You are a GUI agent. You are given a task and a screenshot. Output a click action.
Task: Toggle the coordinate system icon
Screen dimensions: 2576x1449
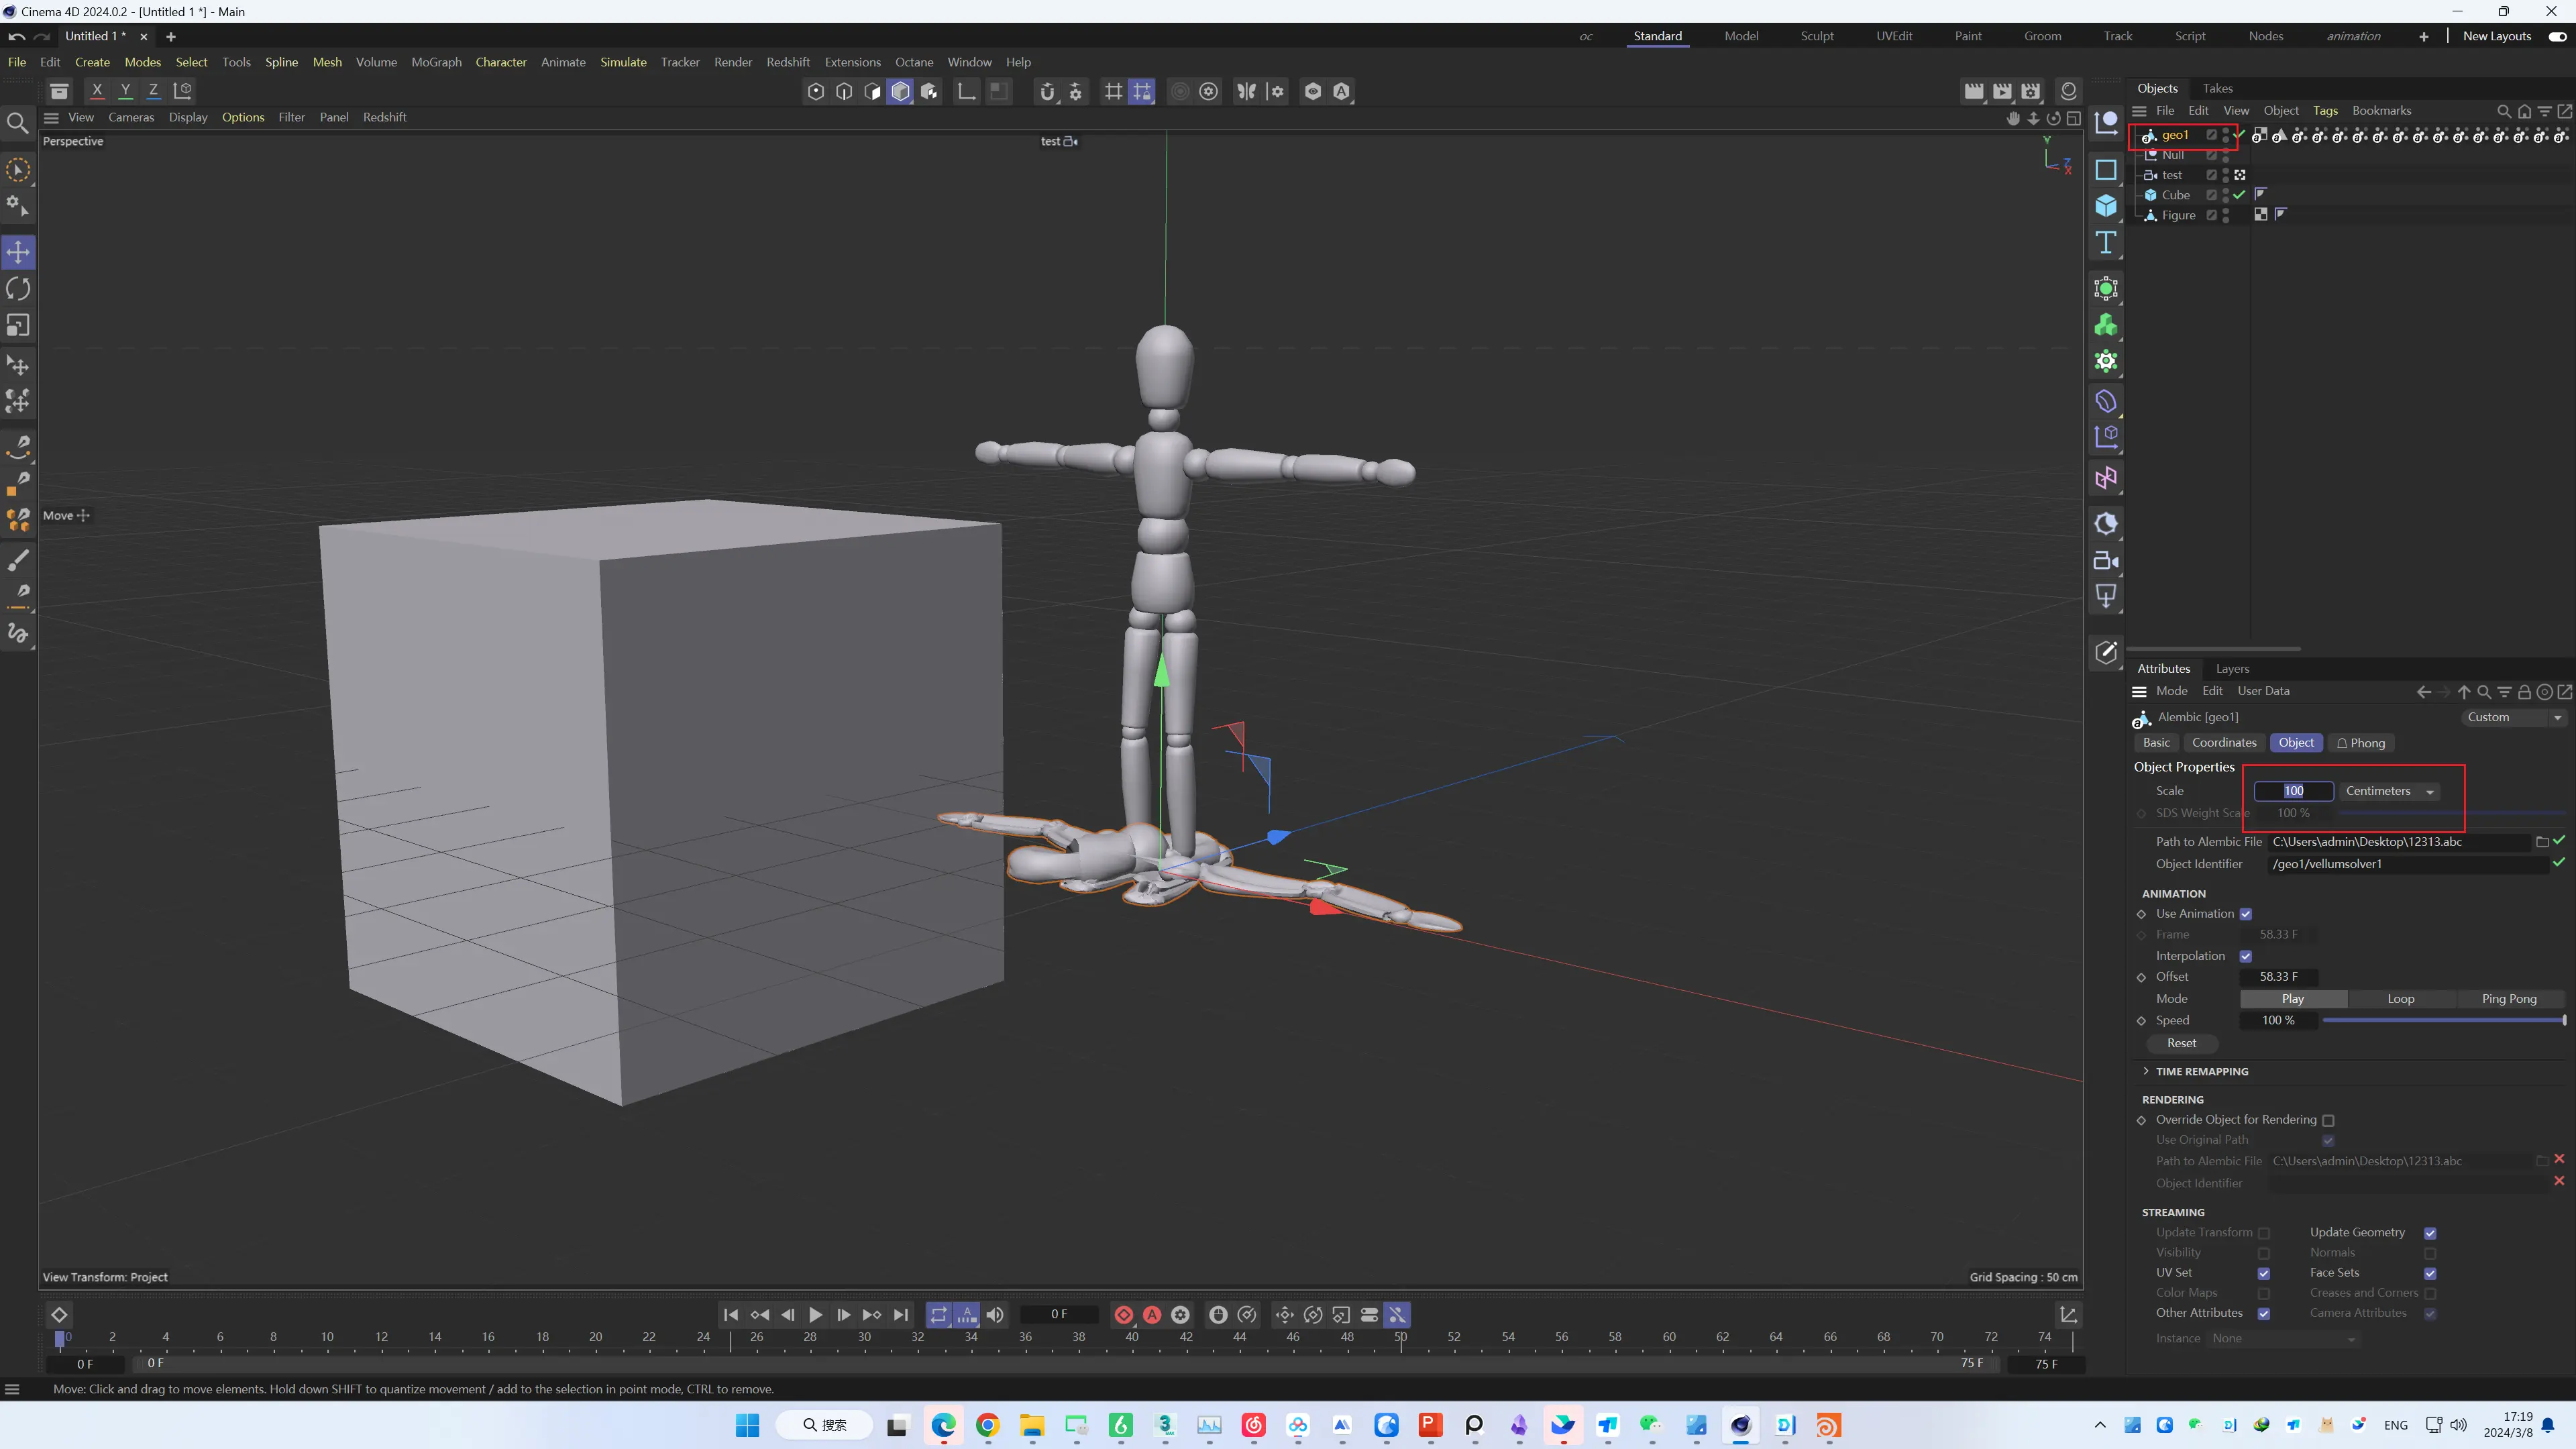click(x=182, y=91)
